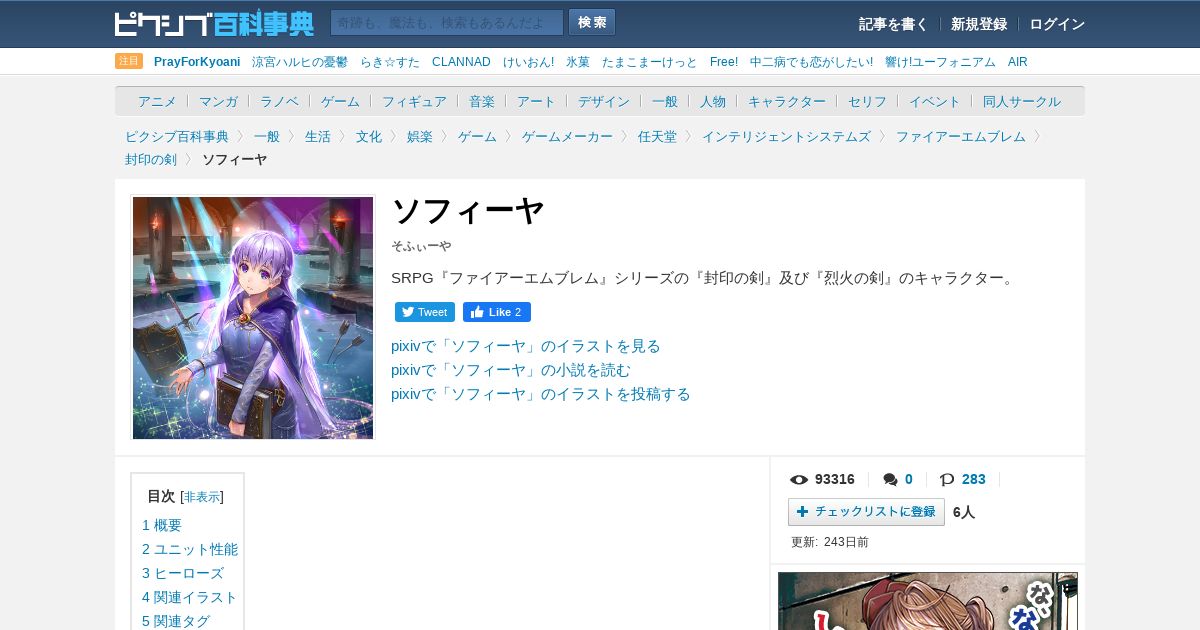Open the ソフィーヤ character illustration thumbnail

click(x=253, y=317)
